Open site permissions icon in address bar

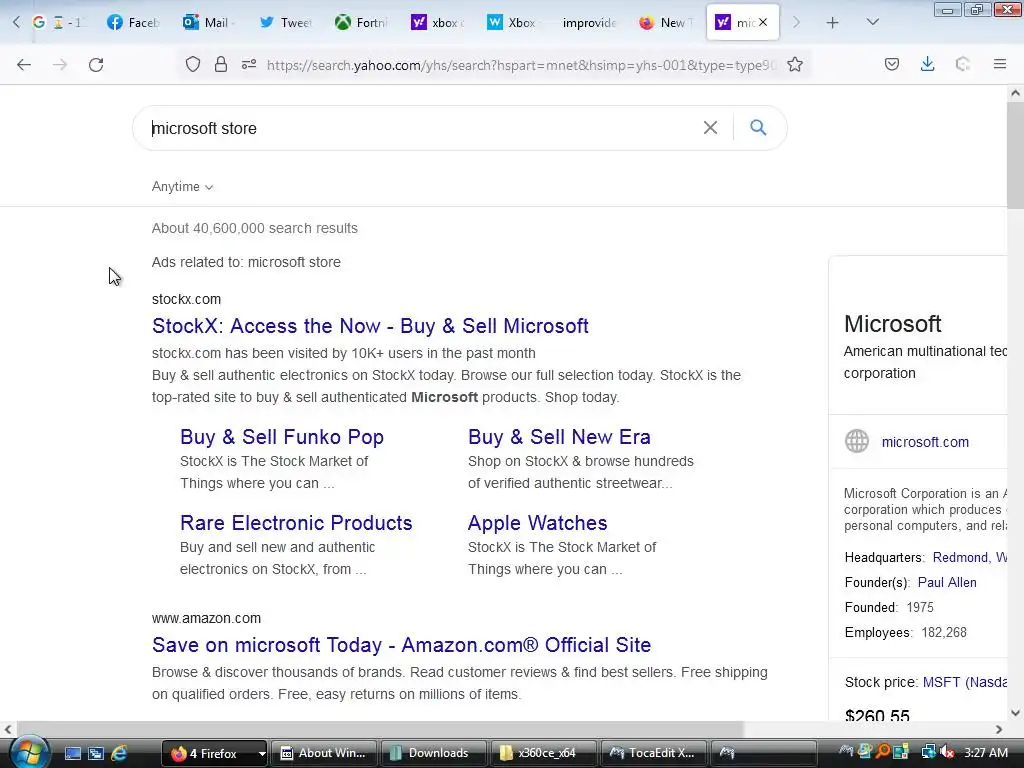tap(249, 65)
